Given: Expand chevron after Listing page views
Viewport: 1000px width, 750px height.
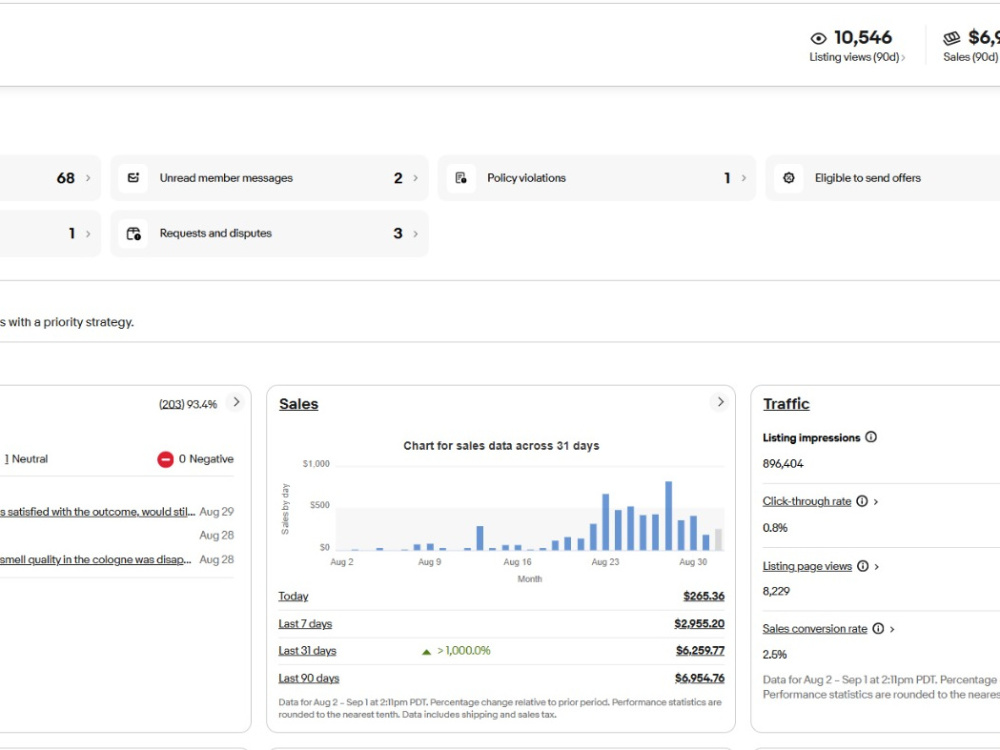Looking at the screenshot, I should (x=877, y=566).
